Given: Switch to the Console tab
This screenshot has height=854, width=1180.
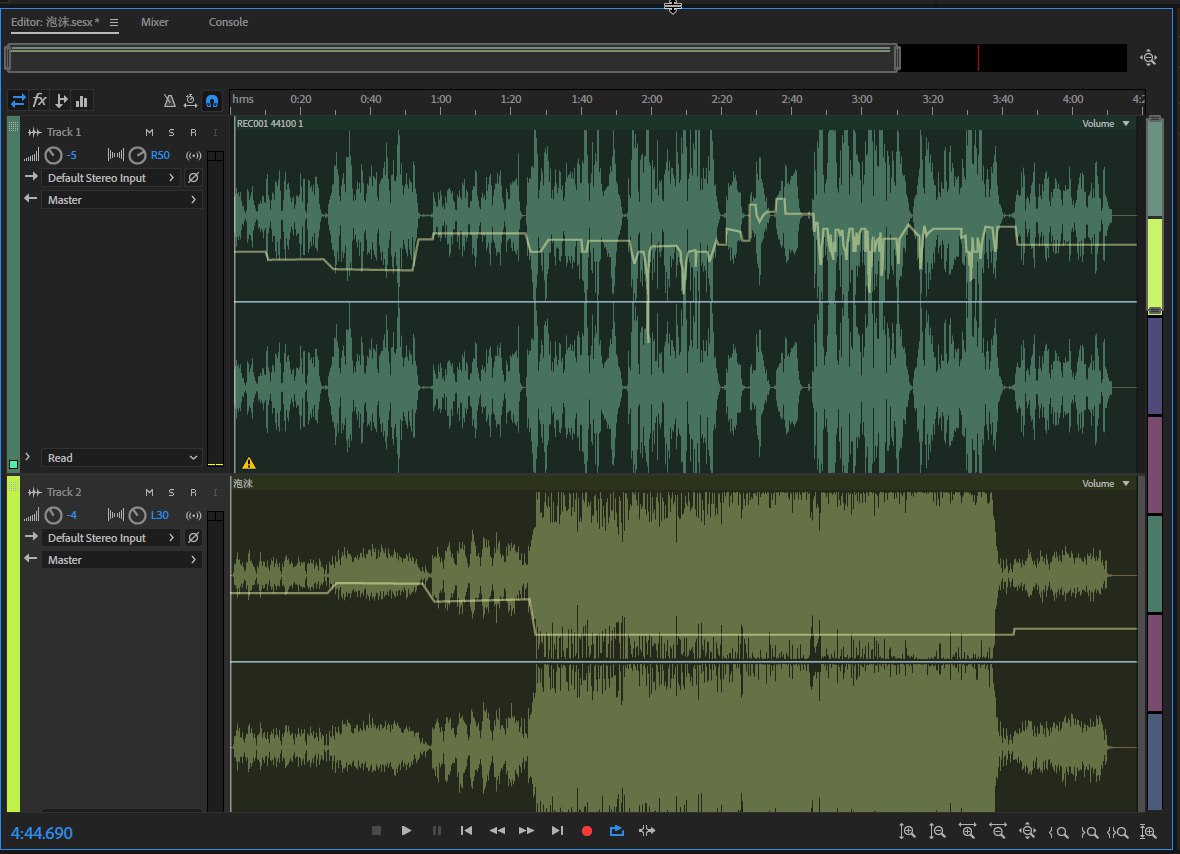Looking at the screenshot, I should (x=228, y=22).
